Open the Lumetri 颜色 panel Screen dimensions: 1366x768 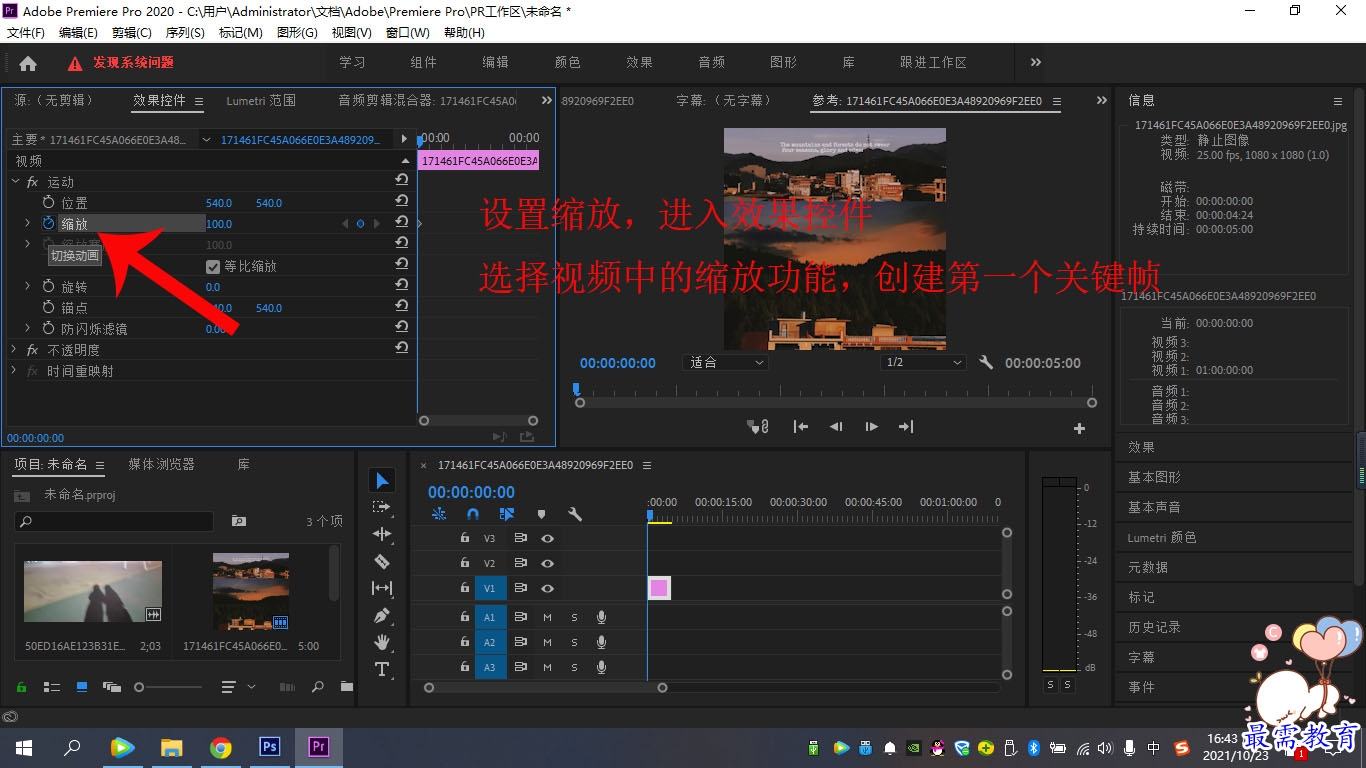pos(1162,537)
